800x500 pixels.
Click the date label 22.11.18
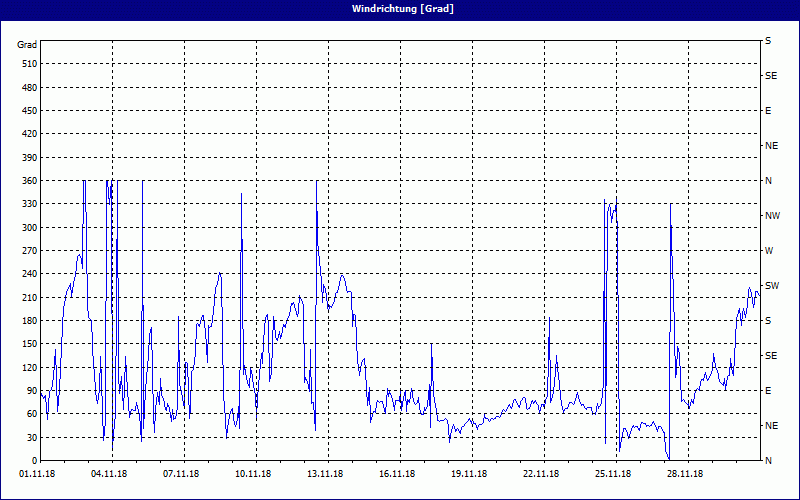(540, 474)
